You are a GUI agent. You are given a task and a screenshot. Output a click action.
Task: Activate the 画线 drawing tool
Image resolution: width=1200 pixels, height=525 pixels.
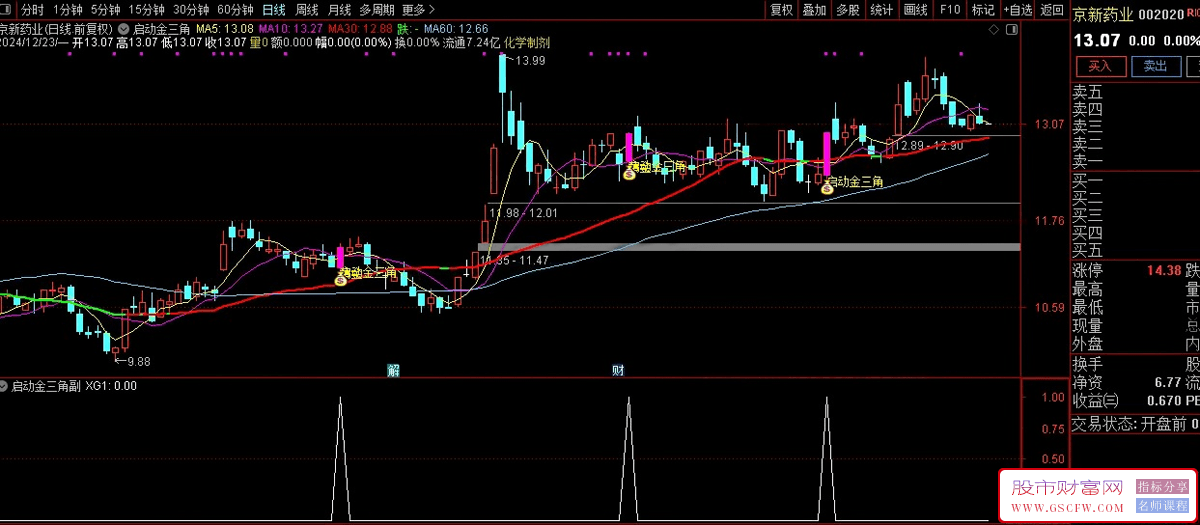915,10
